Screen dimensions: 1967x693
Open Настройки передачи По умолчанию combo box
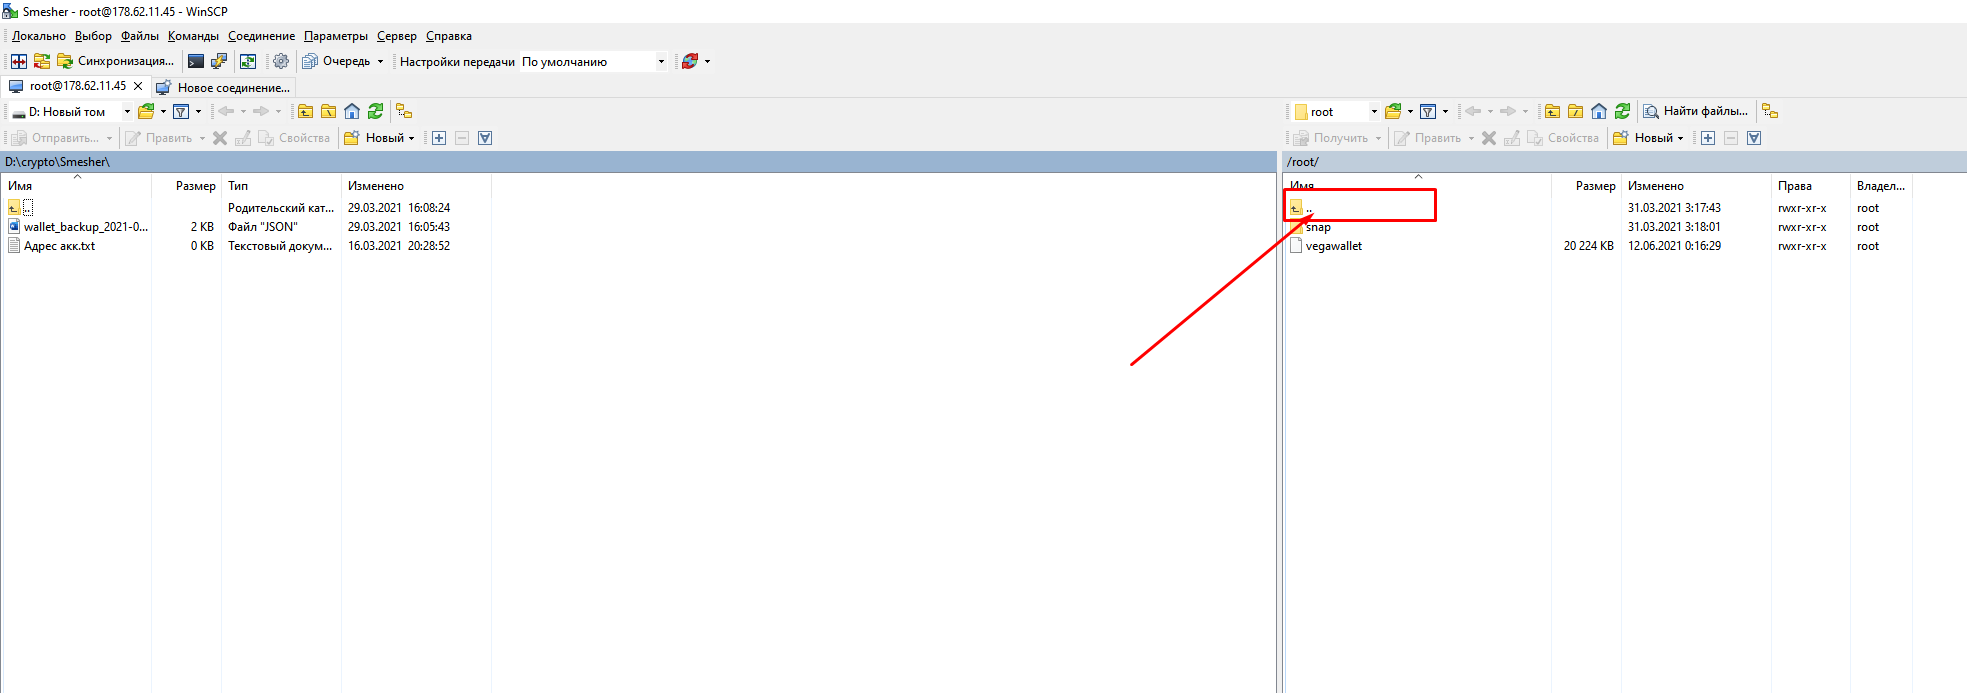pos(593,61)
